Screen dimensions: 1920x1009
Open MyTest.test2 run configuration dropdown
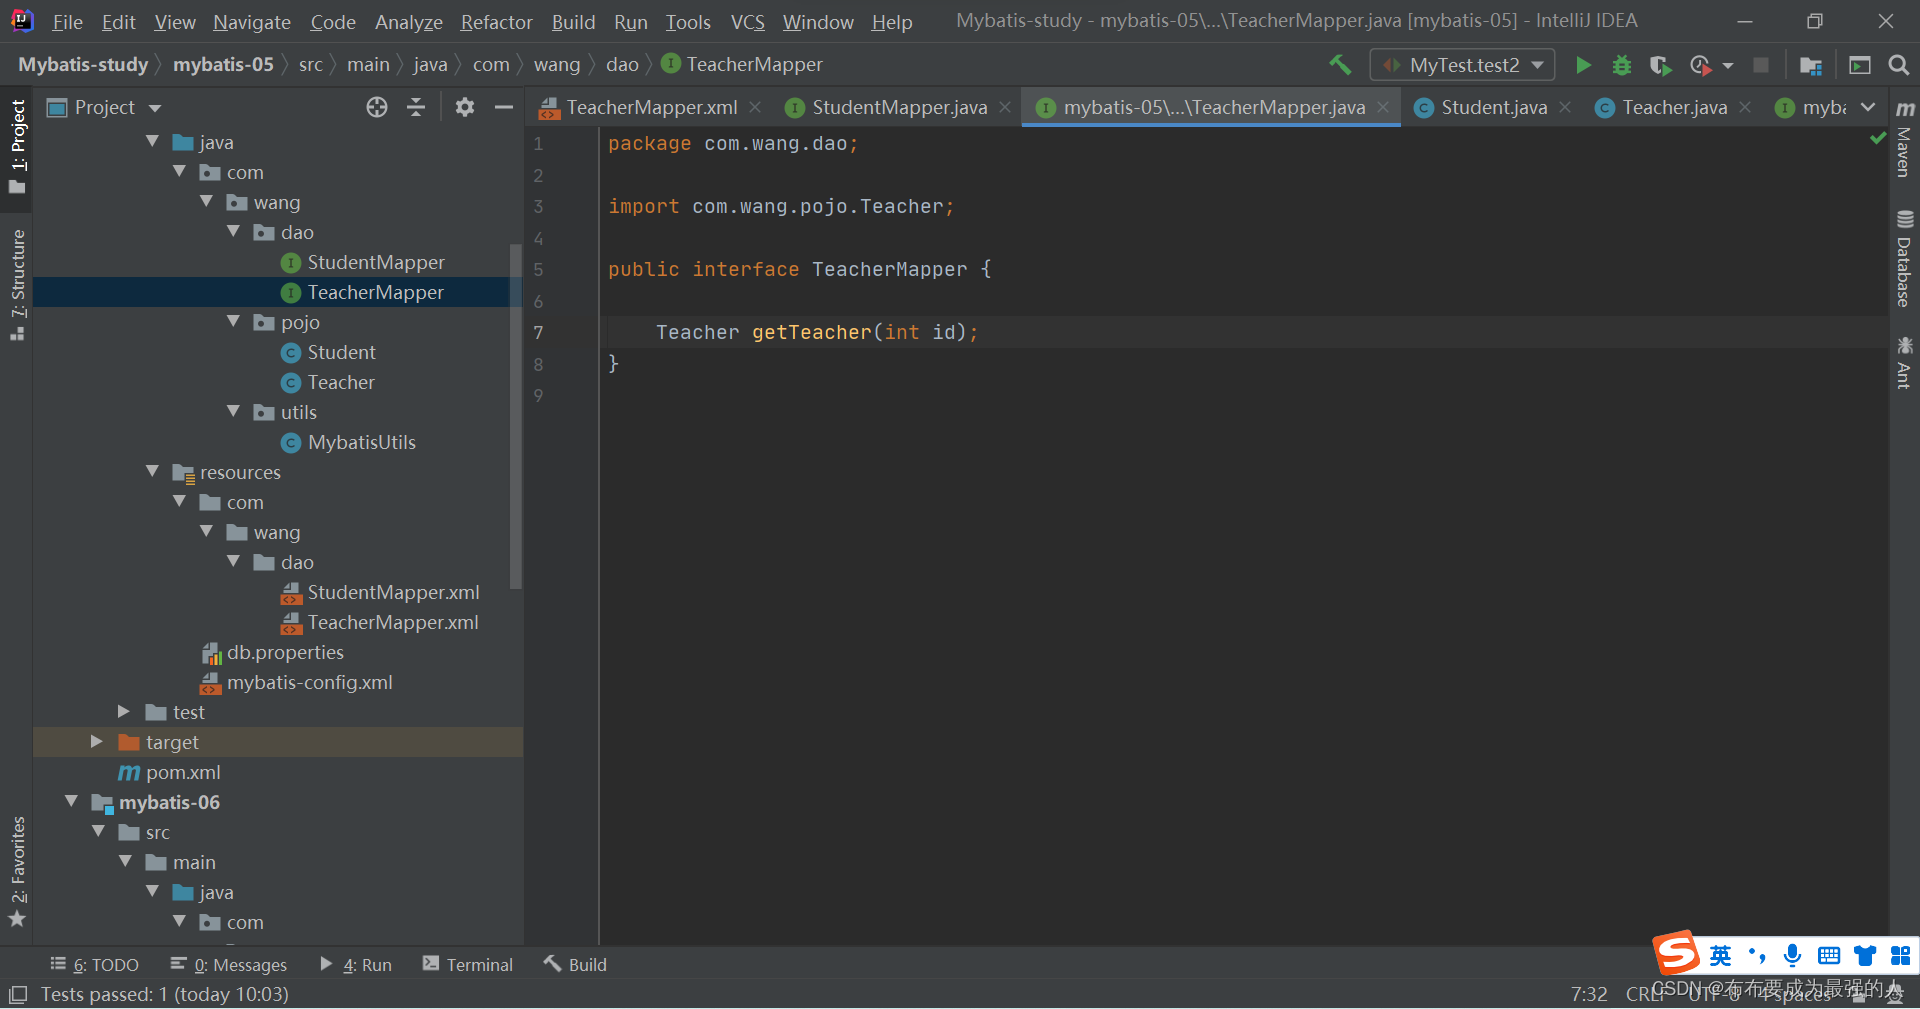tap(1462, 65)
